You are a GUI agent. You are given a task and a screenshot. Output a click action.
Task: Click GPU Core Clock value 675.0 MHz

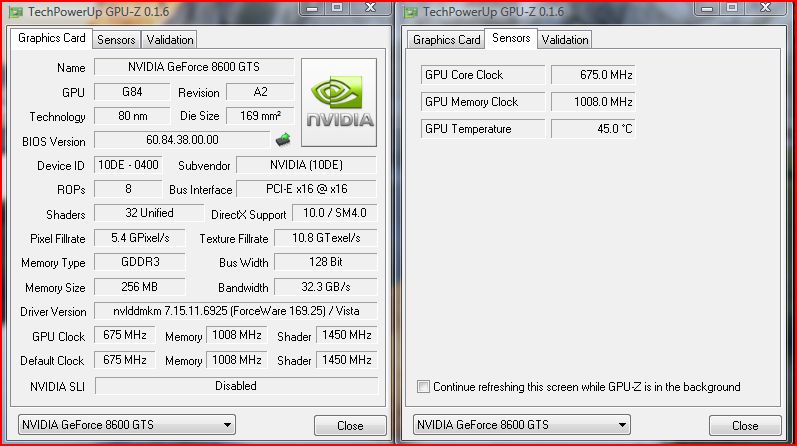(593, 75)
